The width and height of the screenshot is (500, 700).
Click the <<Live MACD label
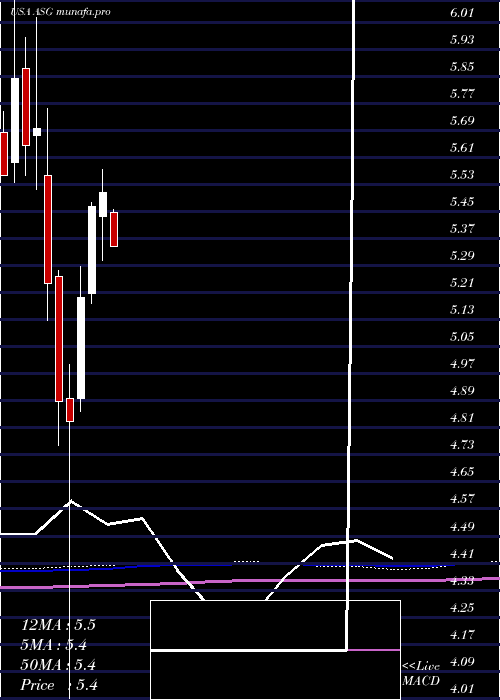[421, 673]
